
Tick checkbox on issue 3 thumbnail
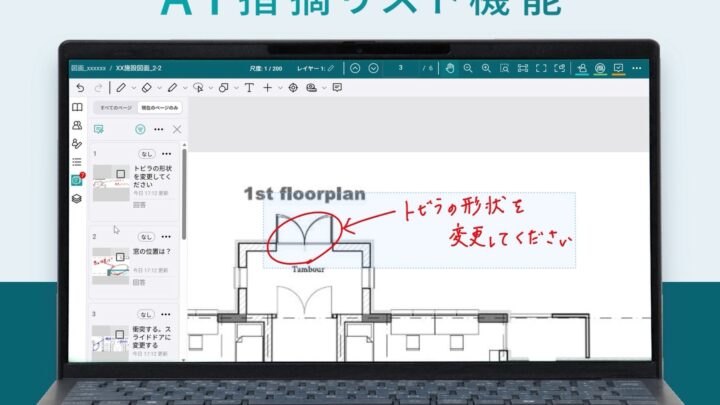coord(119,334)
